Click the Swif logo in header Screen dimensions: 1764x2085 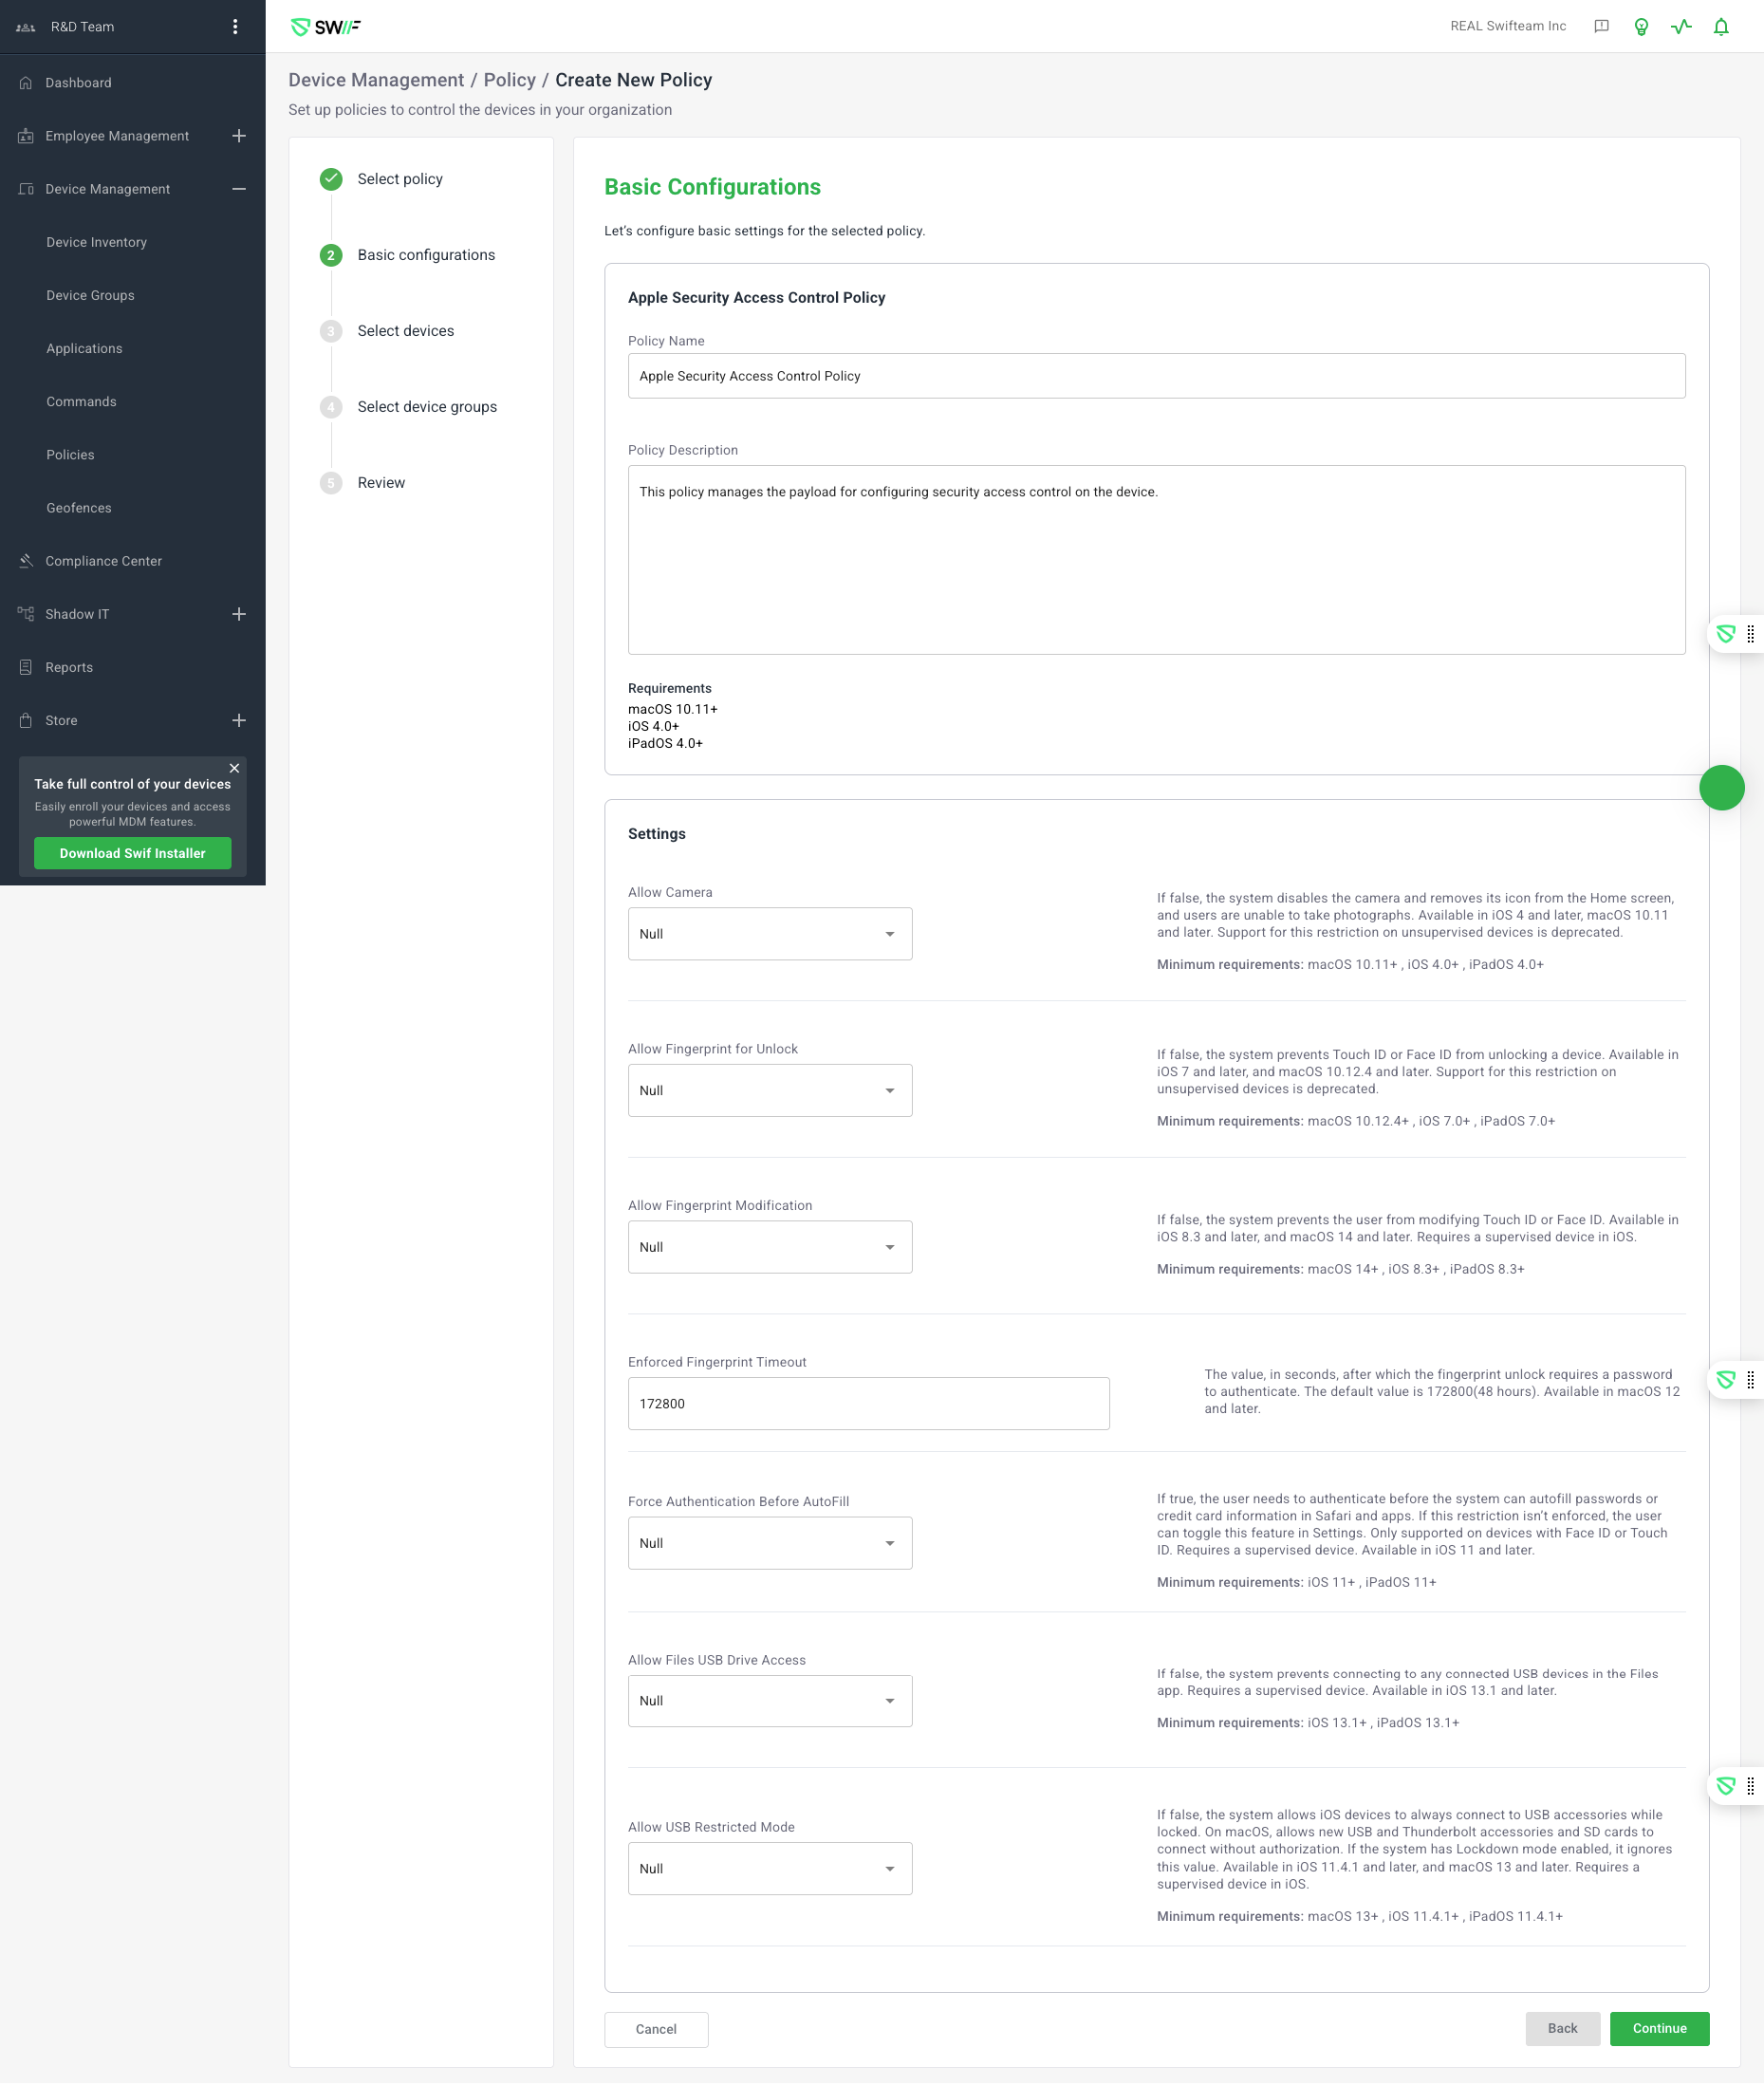click(325, 27)
